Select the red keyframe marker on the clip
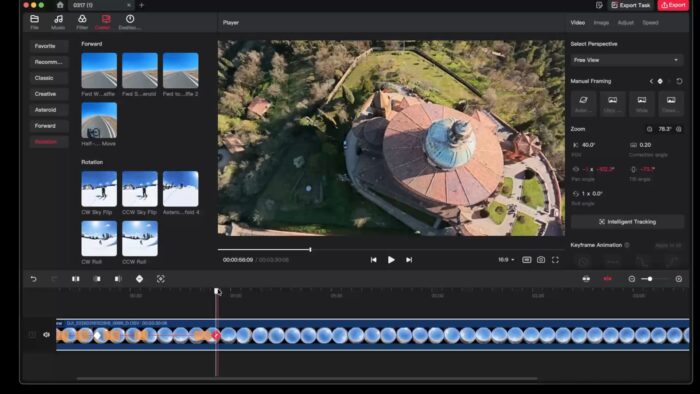This screenshot has height=394, width=700. [216, 335]
